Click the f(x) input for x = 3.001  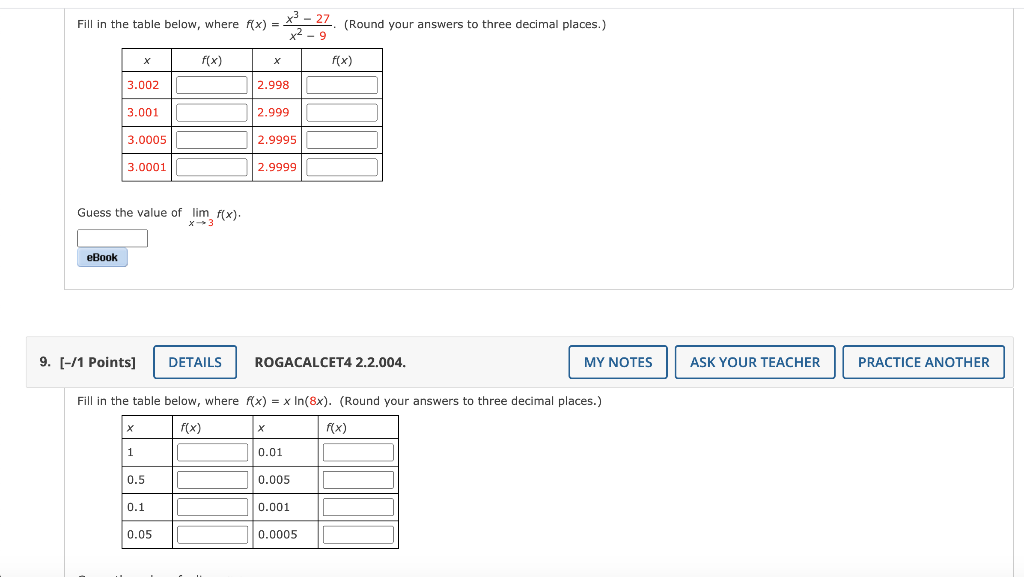[211, 112]
